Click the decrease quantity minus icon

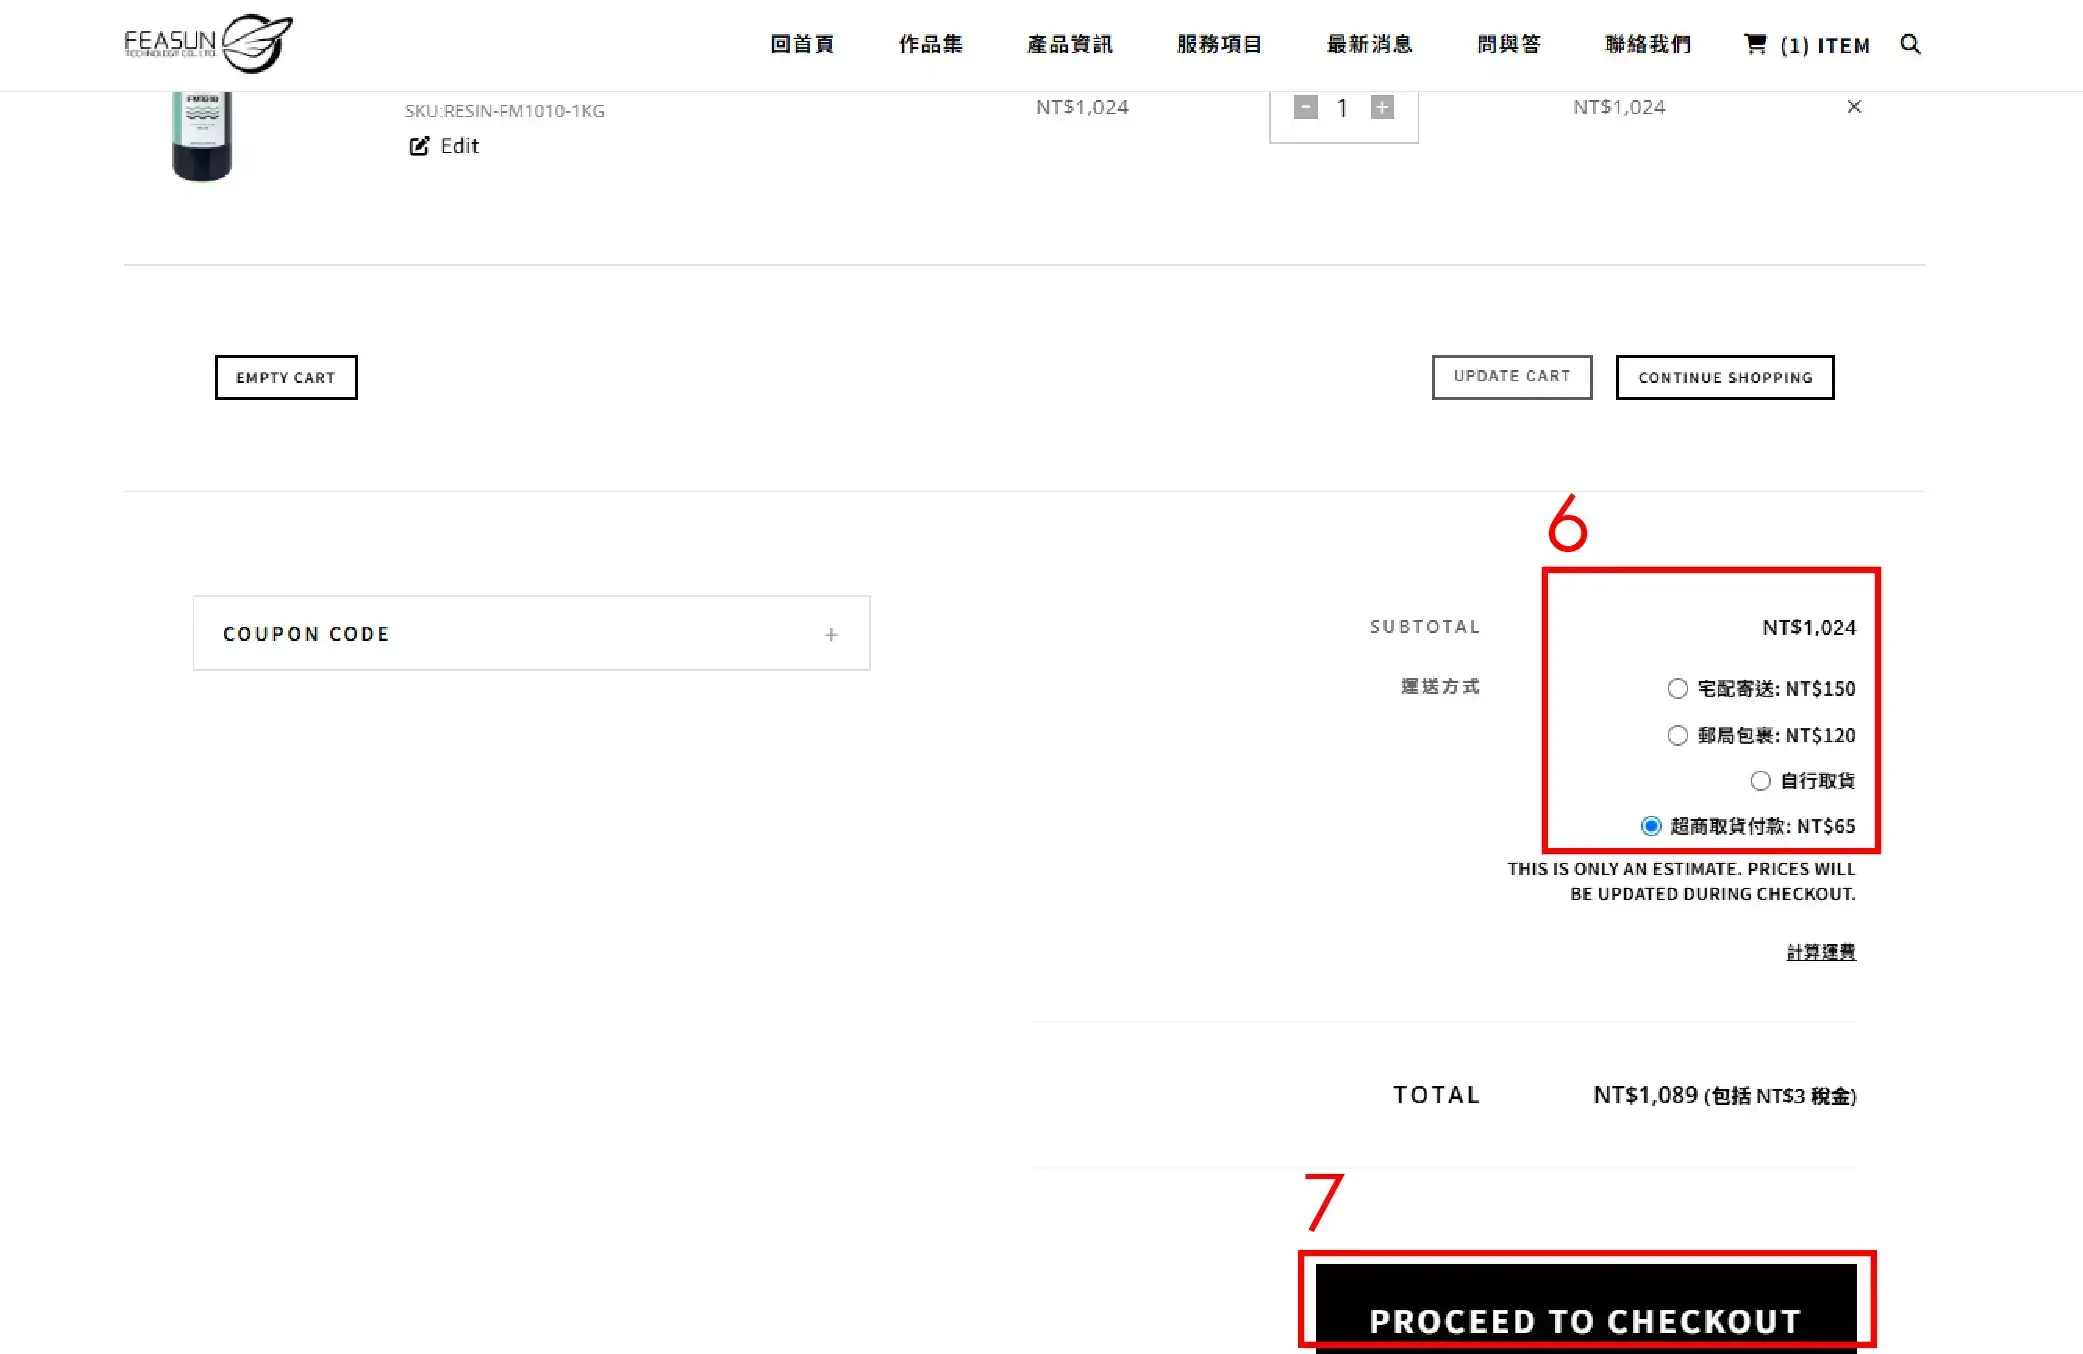1306,108
